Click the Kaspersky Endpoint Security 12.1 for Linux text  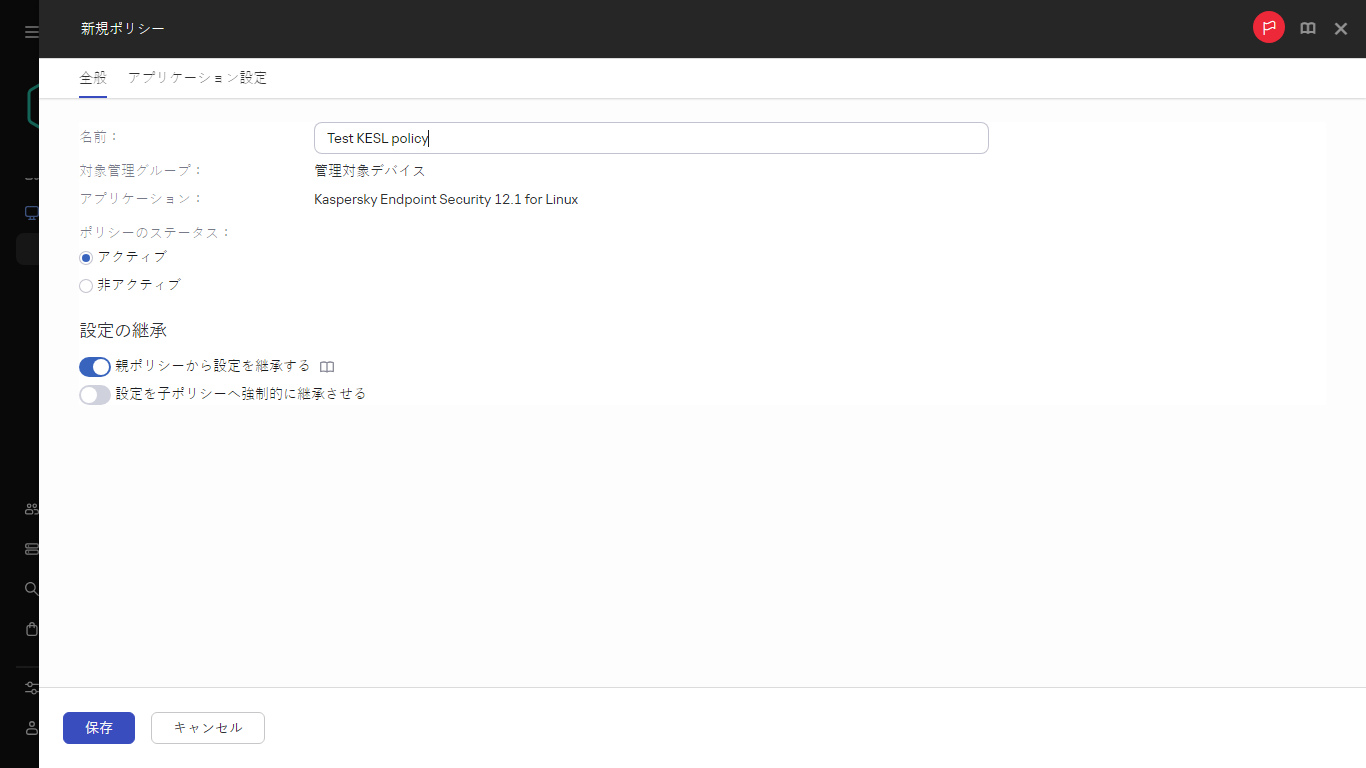tap(446, 199)
